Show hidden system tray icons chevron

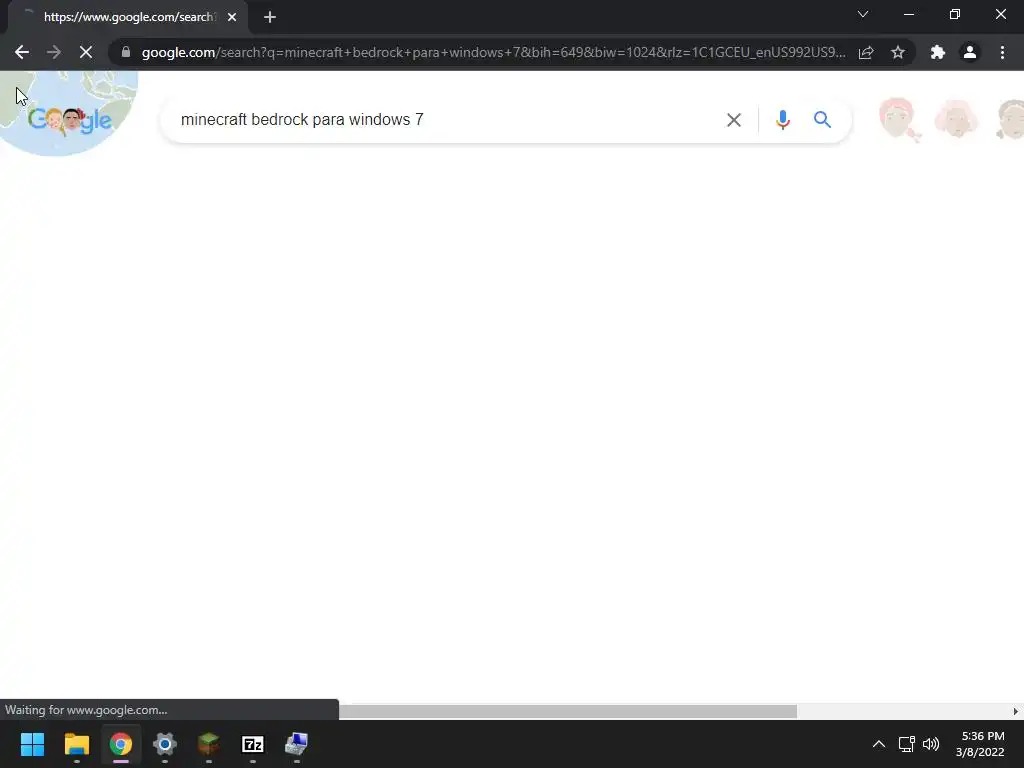pos(879,744)
